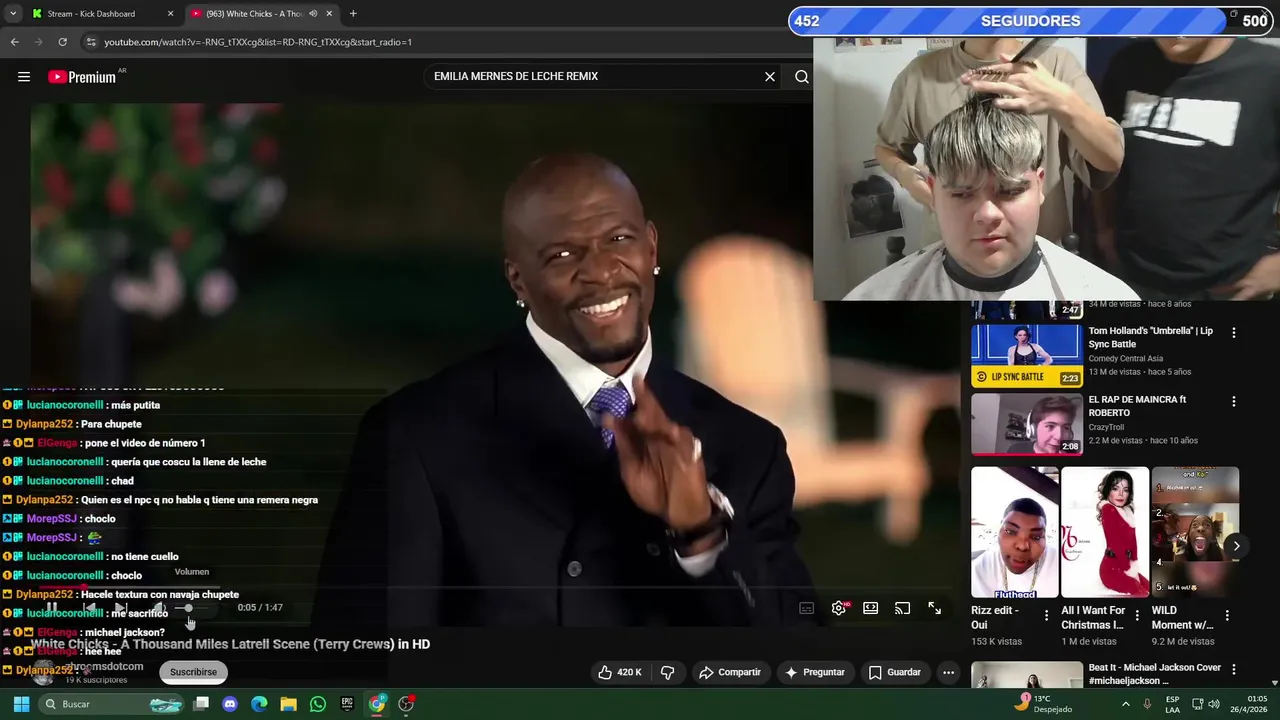Show next shorts with right arrow
Viewport: 1280px width, 720px height.
1236,546
